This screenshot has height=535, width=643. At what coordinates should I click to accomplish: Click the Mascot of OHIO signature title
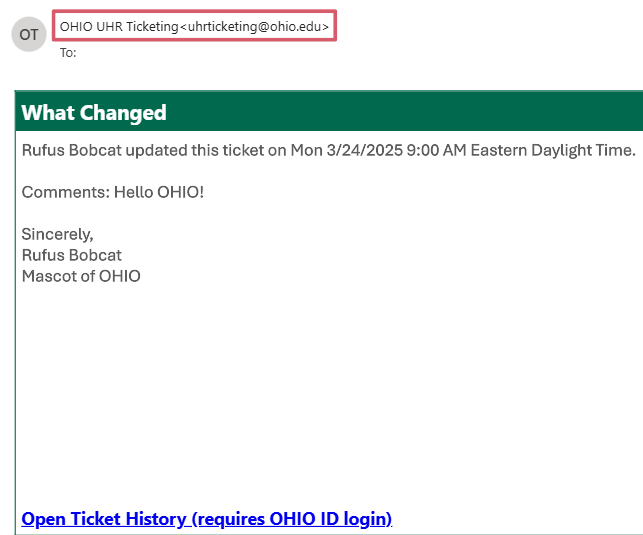(x=81, y=276)
